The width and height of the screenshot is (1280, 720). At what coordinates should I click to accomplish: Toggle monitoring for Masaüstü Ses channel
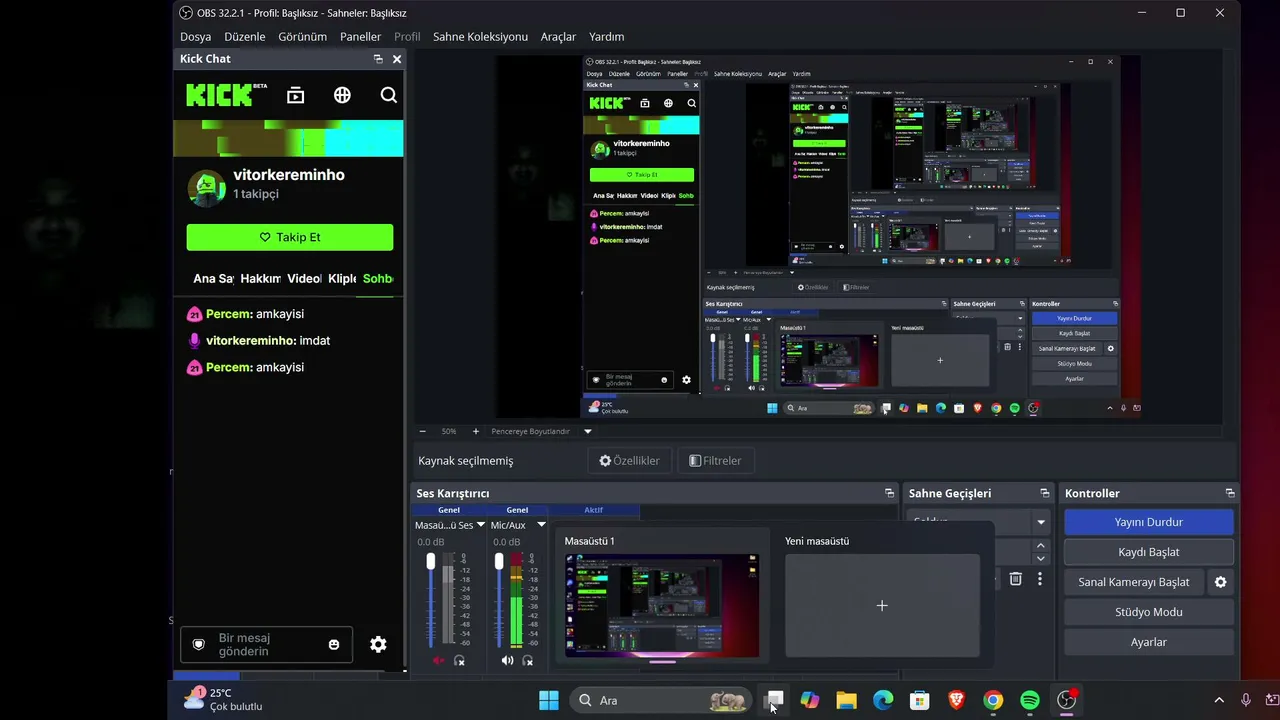459,661
